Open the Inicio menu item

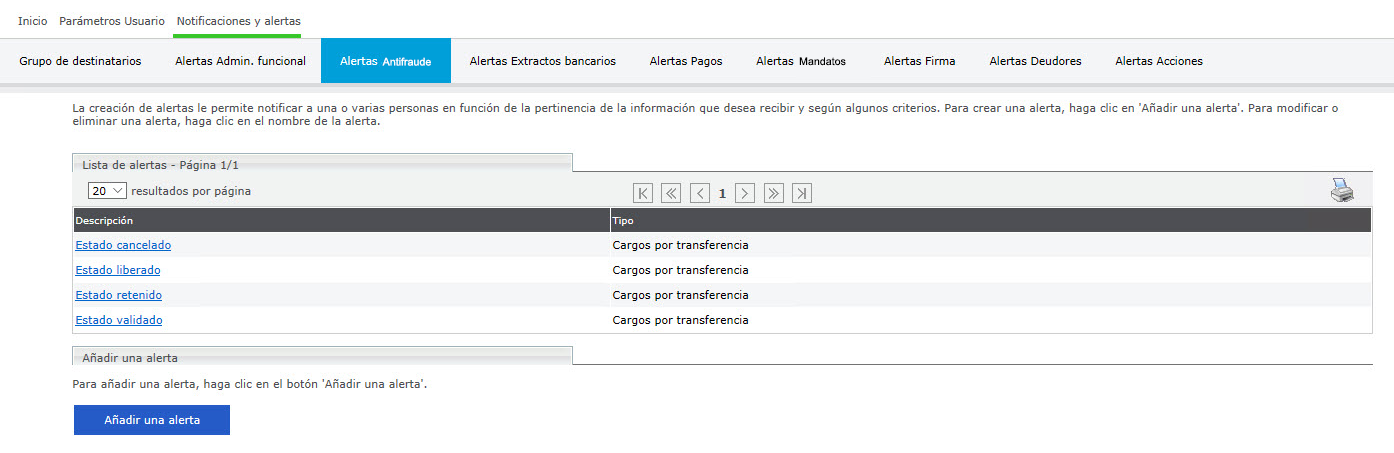click(32, 21)
